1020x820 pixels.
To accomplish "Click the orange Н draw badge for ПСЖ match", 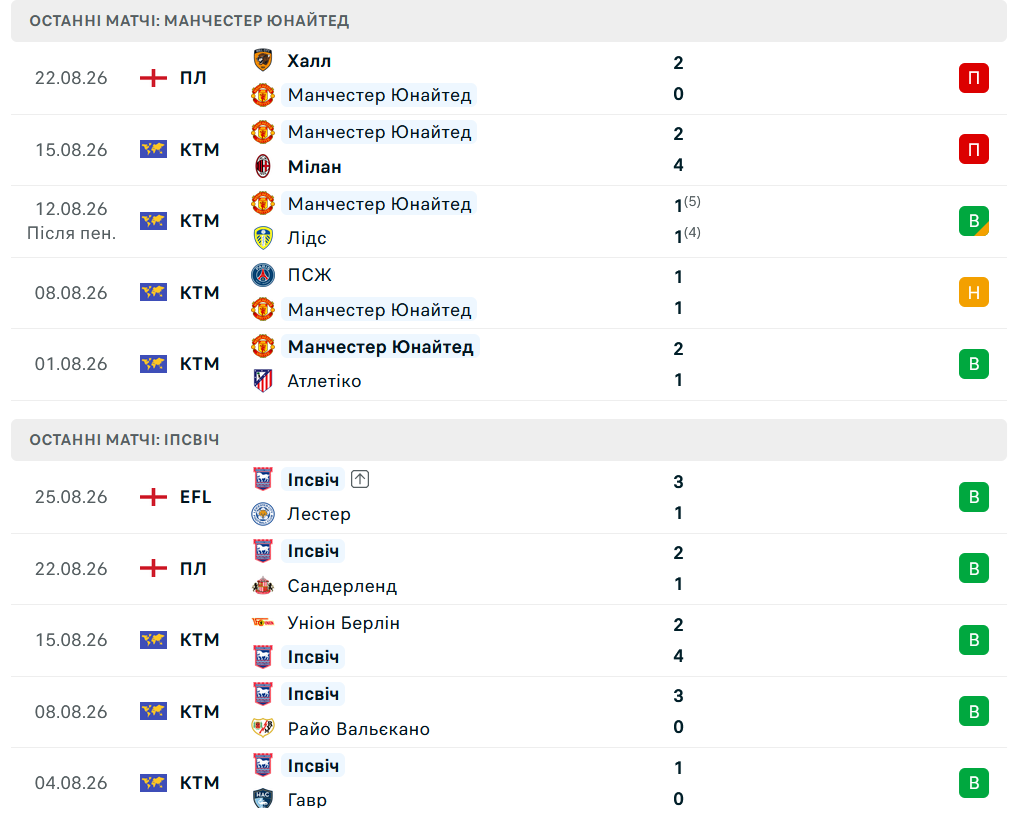I will pyautogui.click(x=973, y=292).
